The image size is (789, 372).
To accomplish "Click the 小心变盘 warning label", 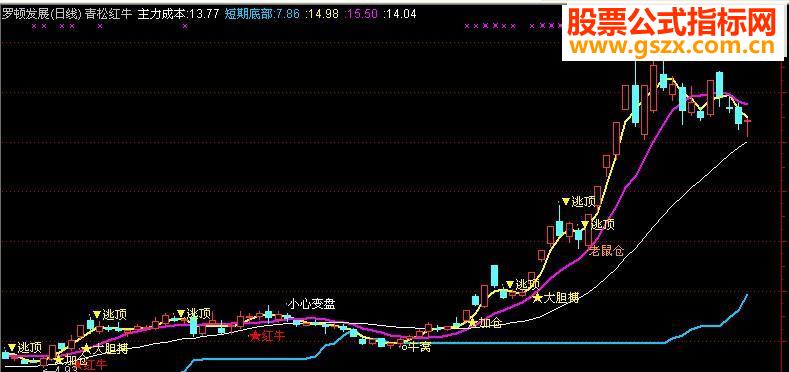I will (x=311, y=304).
